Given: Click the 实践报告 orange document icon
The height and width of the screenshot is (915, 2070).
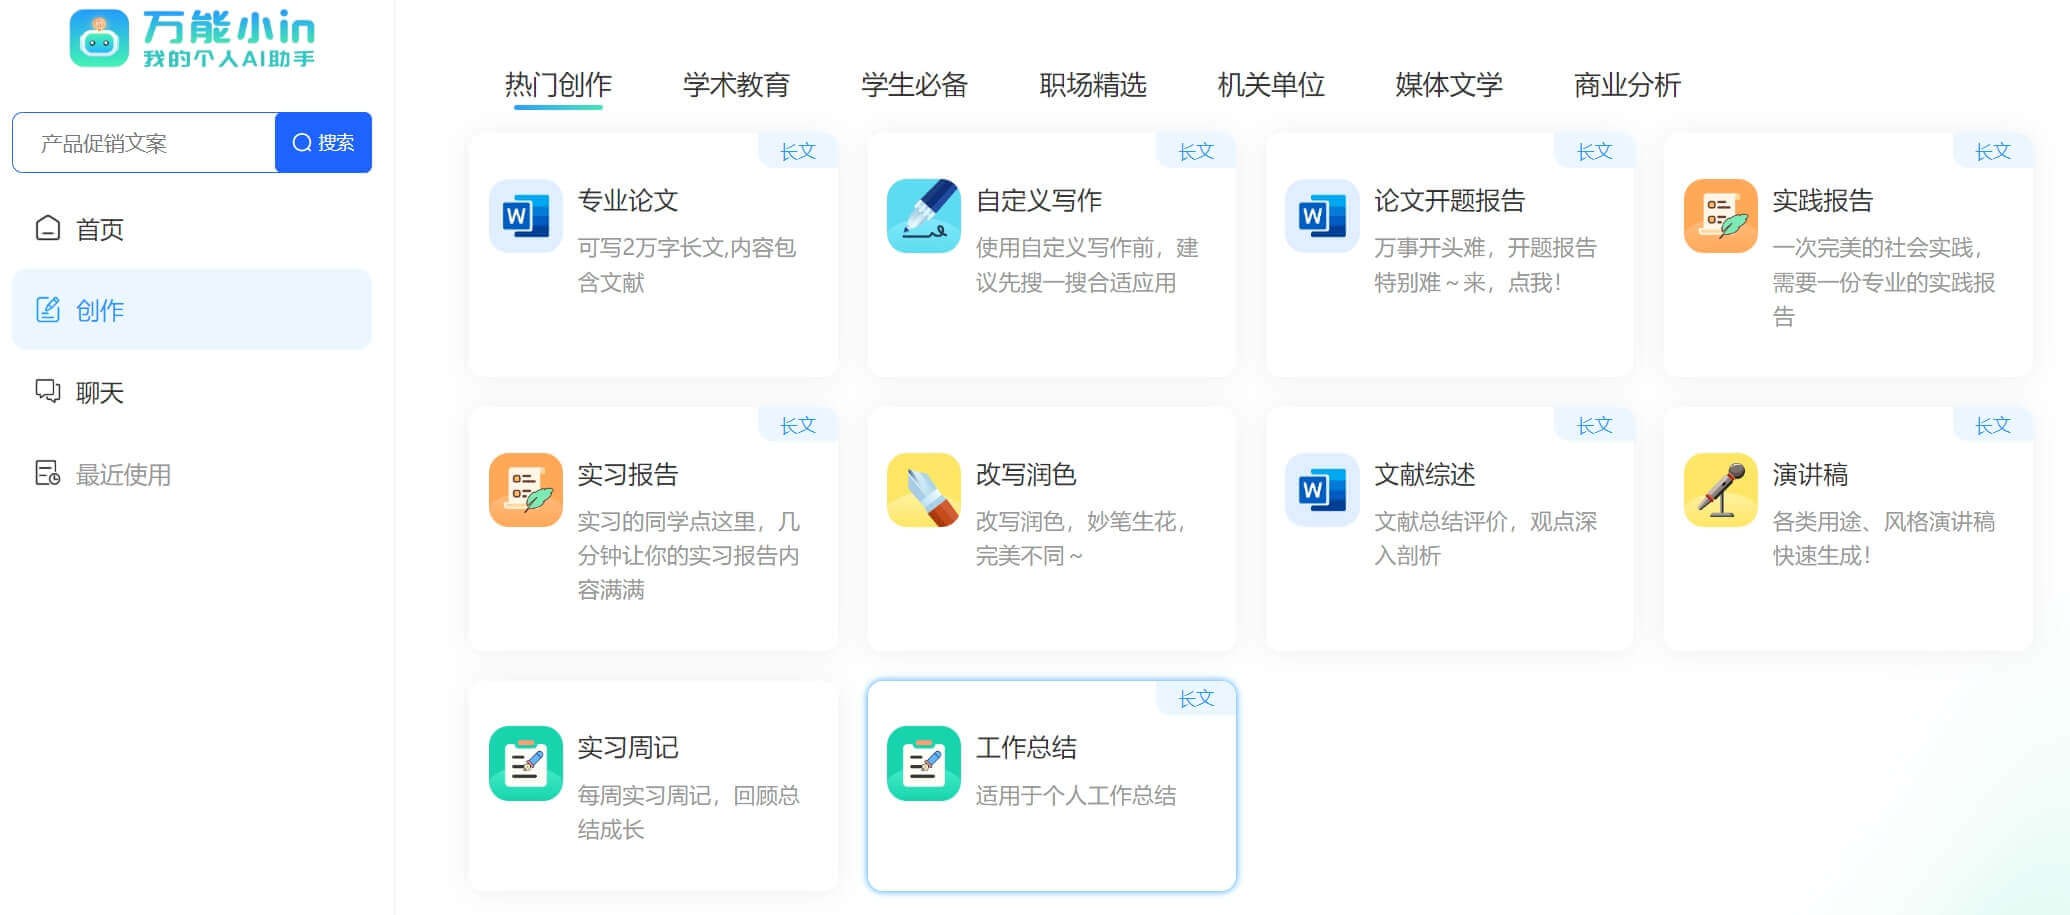Looking at the screenshot, I should pyautogui.click(x=1720, y=216).
